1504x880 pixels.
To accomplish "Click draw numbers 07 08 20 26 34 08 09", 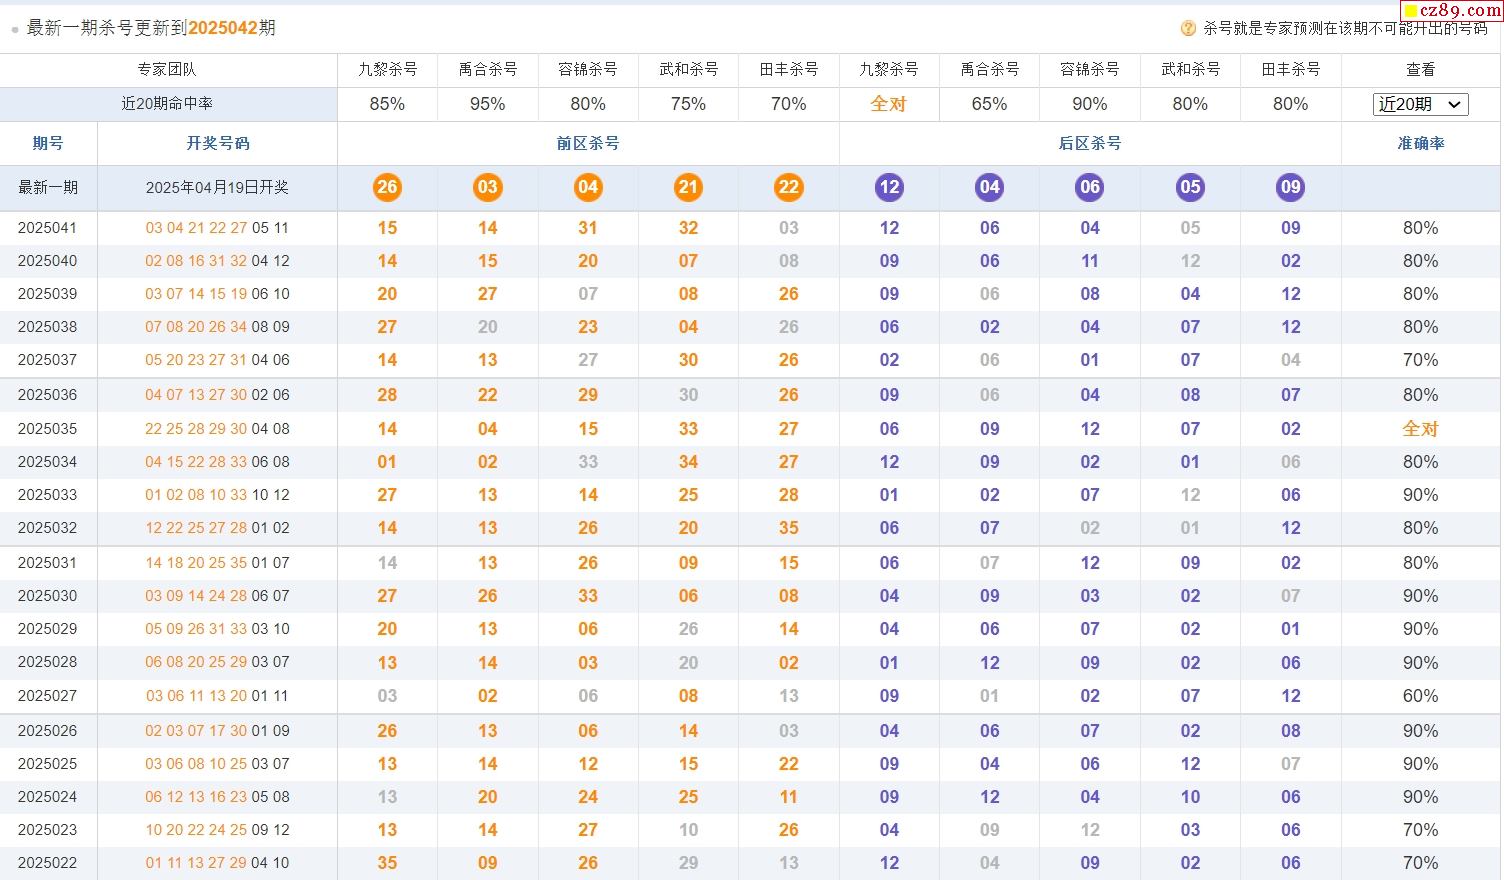I will pos(217,327).
